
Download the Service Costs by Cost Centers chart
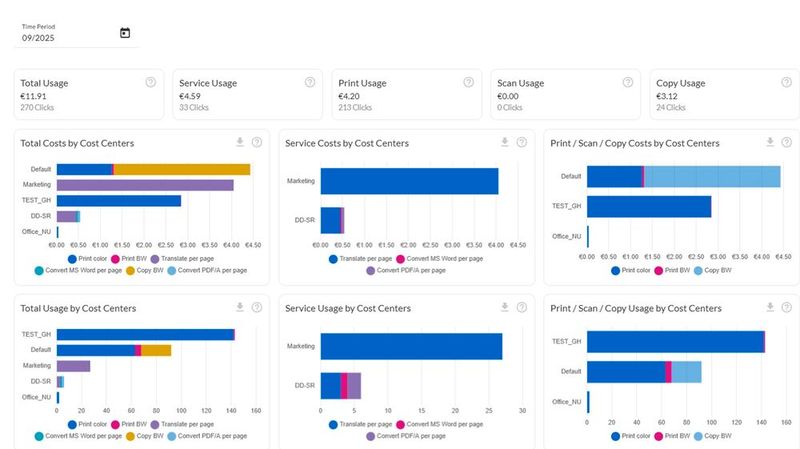pos(505,142)
